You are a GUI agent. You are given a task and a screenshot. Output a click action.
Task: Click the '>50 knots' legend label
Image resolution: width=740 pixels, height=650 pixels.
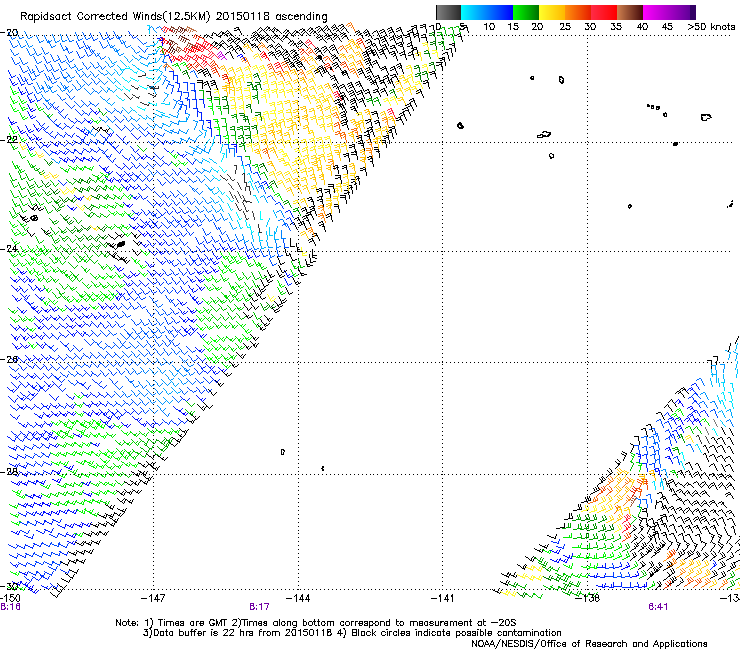point(711,26)
